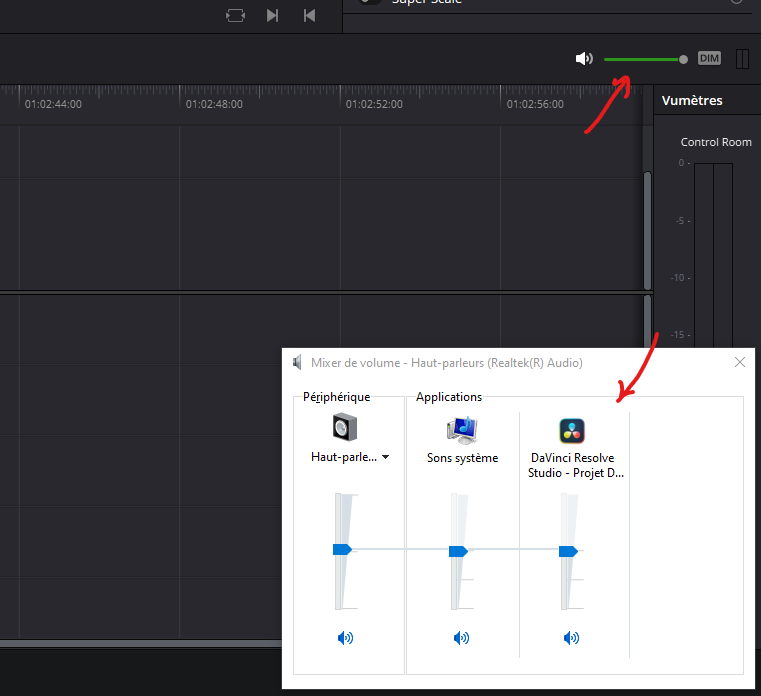Toggle the audio meters panel icon

742,59
